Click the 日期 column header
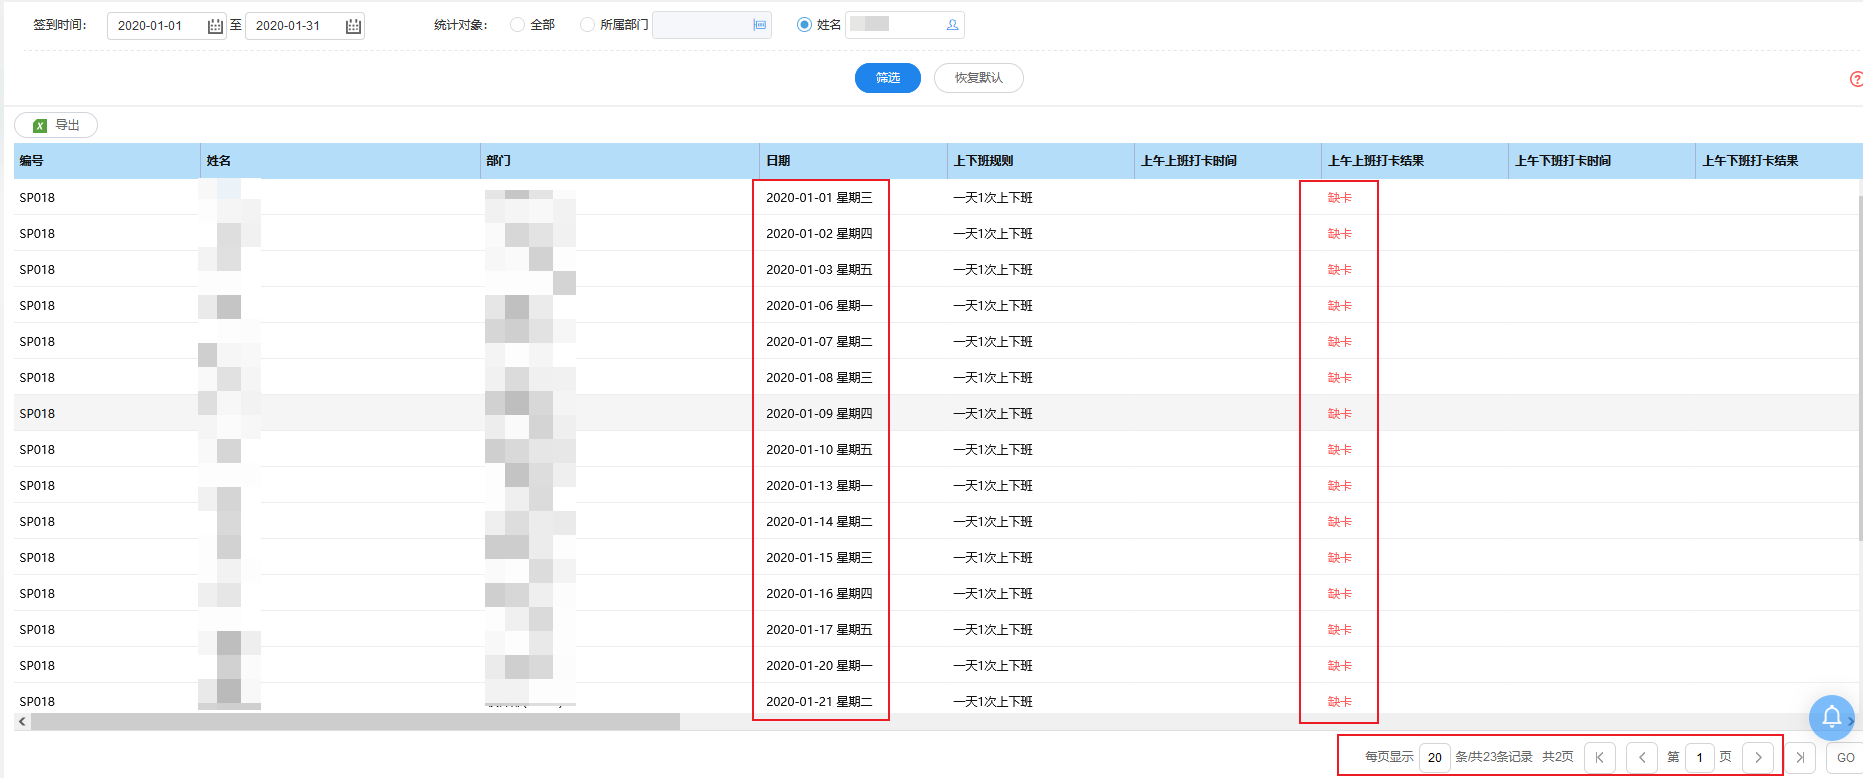Screen dimensions: 1863x778 778,161
